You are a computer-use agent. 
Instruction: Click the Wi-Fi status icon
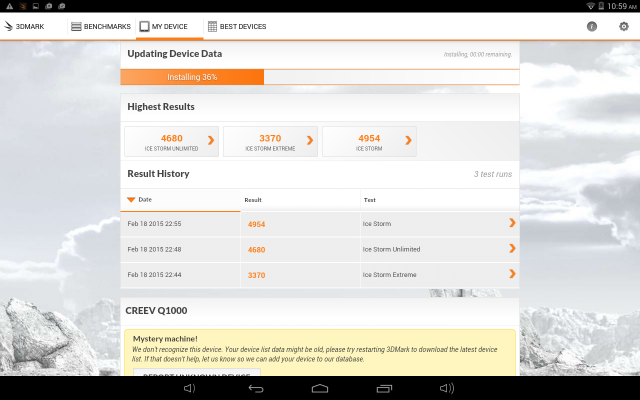click(x=590, y=6)
